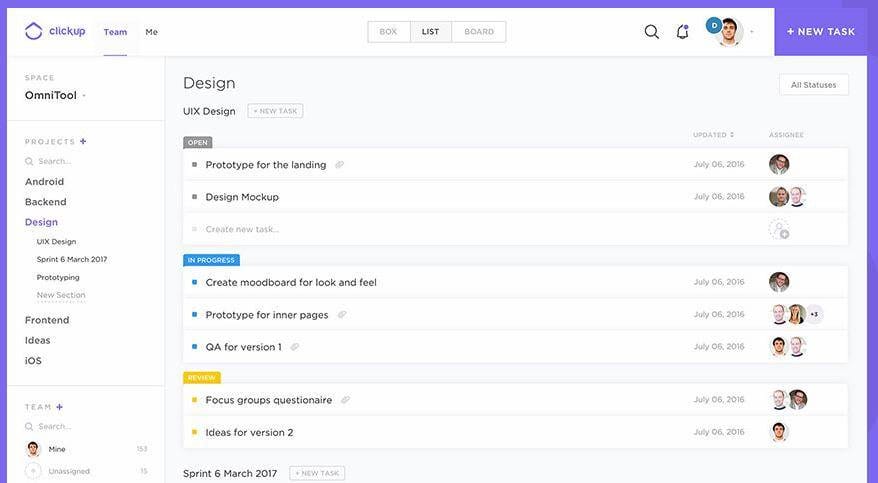Viewport: 878px width, 483px height.
Task: Open UIX Design section in sidebar
Action: [x=56, y=241]
